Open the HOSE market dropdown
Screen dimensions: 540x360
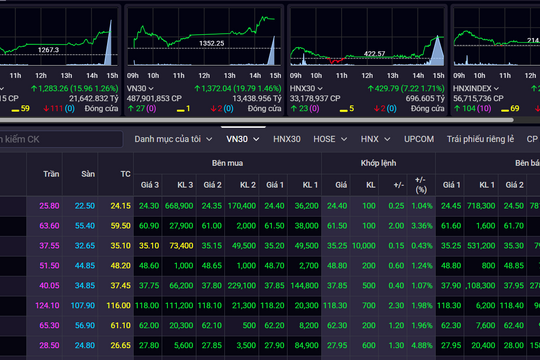[330, 139]
